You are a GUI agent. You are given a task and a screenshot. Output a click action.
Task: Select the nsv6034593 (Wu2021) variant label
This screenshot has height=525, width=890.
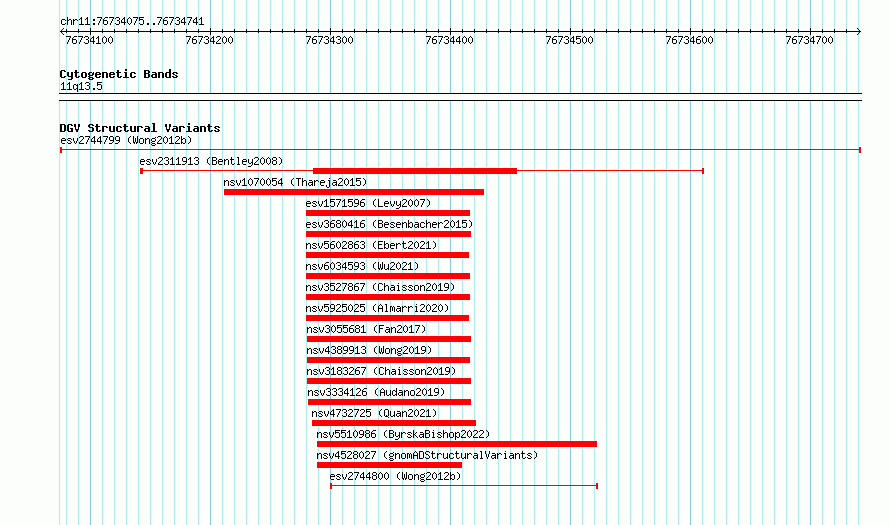tap(362, 266)
